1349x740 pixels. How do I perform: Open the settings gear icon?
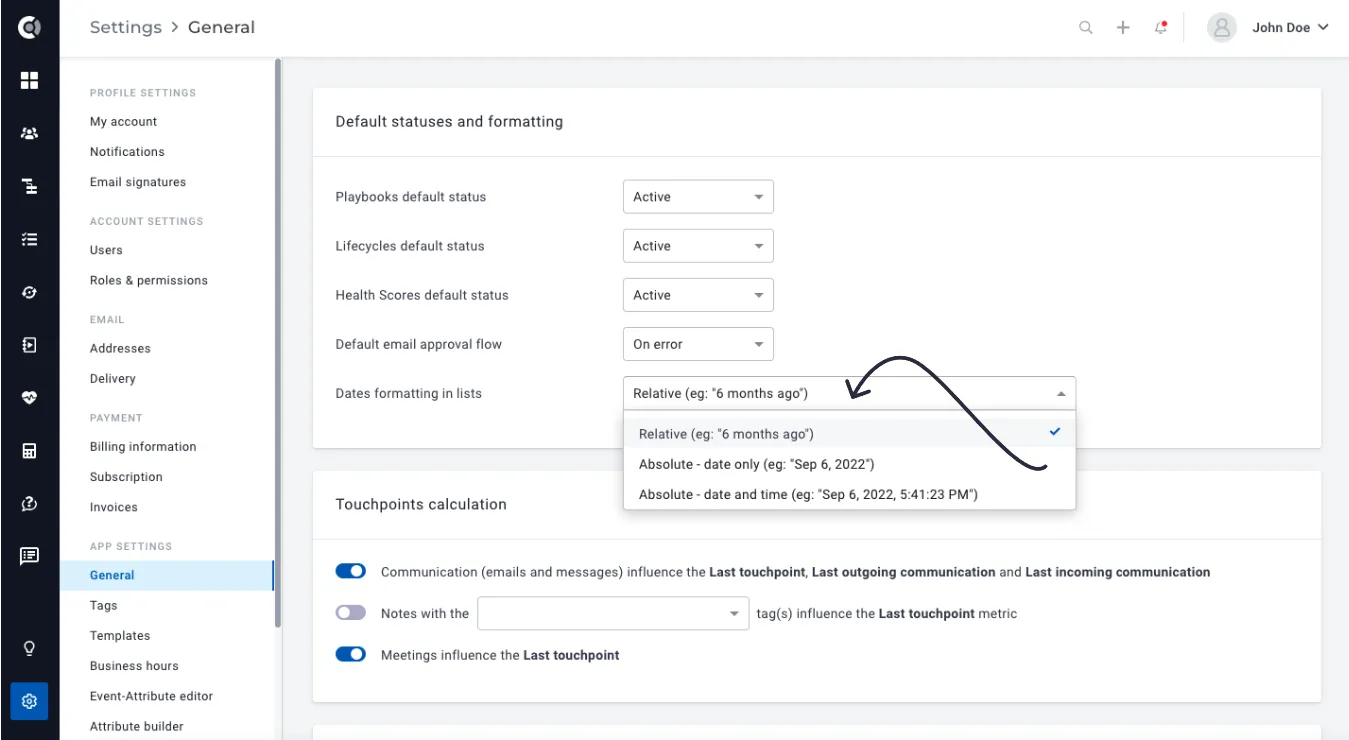tap(29, 701)
